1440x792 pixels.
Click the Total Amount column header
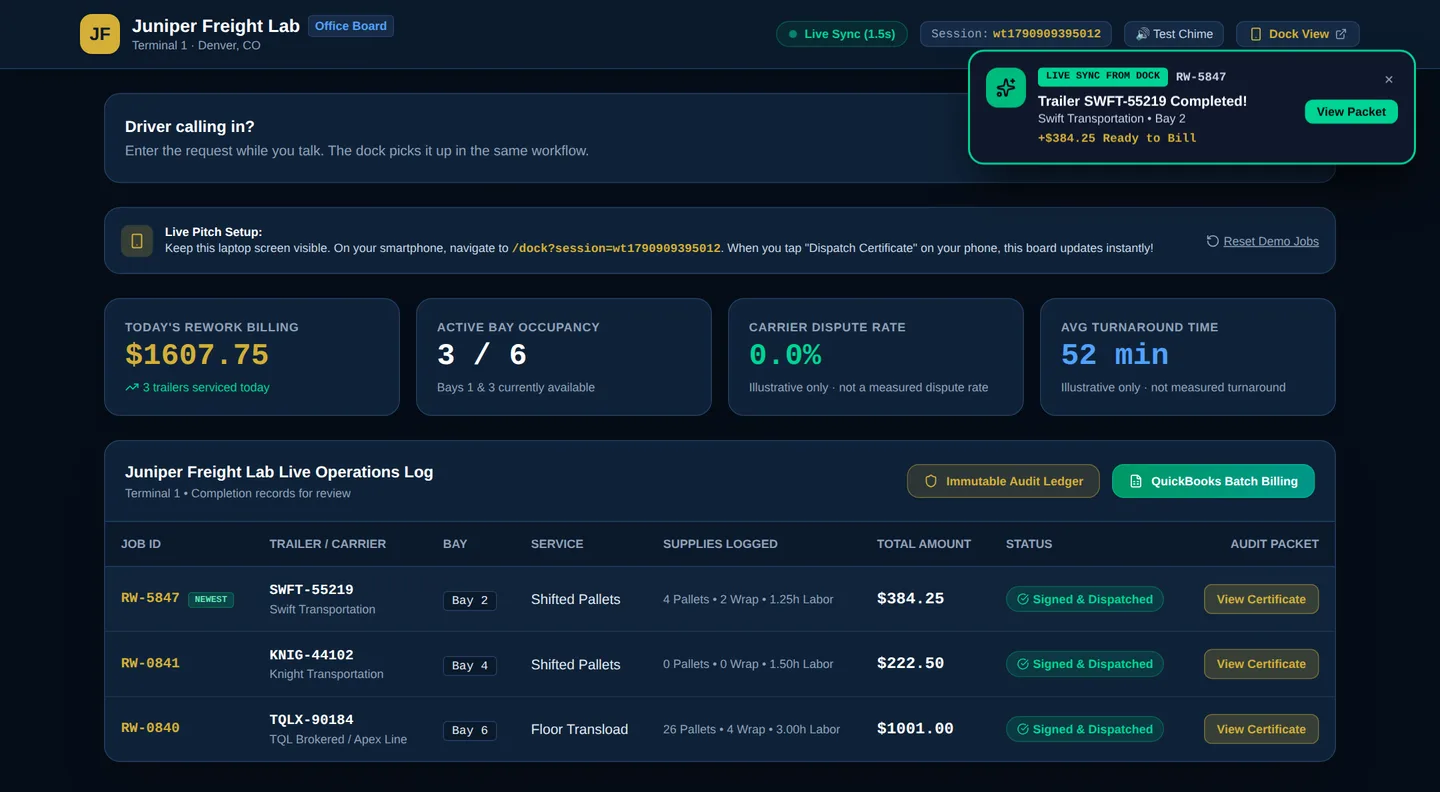click(x=924, y=544)
